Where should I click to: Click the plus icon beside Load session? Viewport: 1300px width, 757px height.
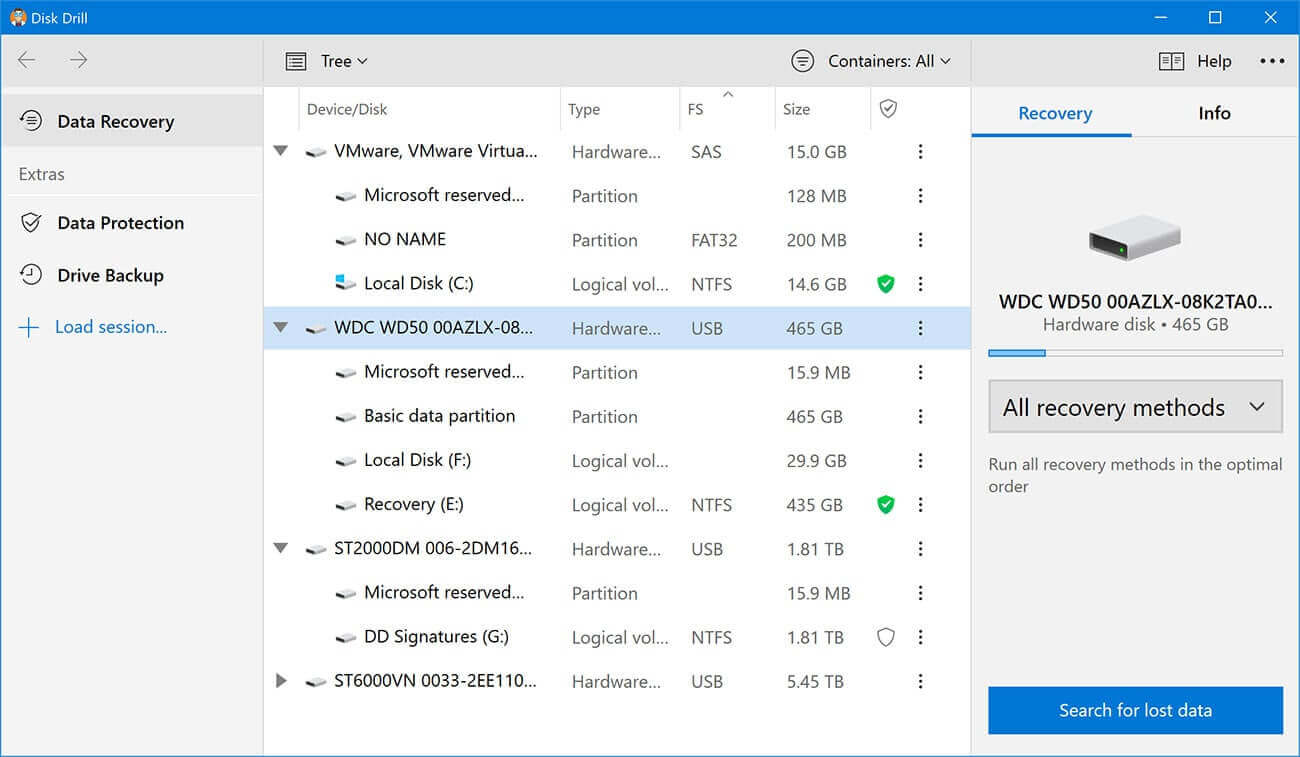[x=30, y=327]
